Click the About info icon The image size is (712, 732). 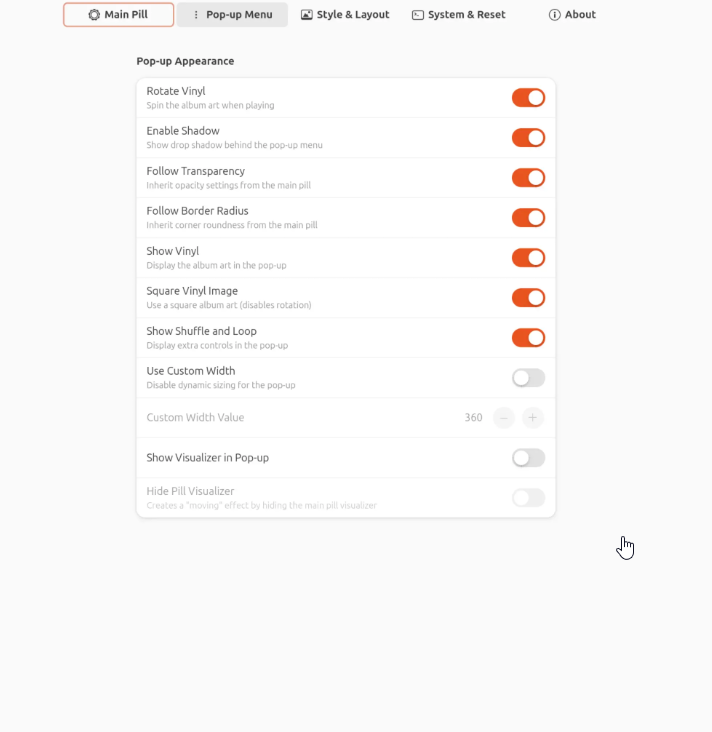(554, 15)
